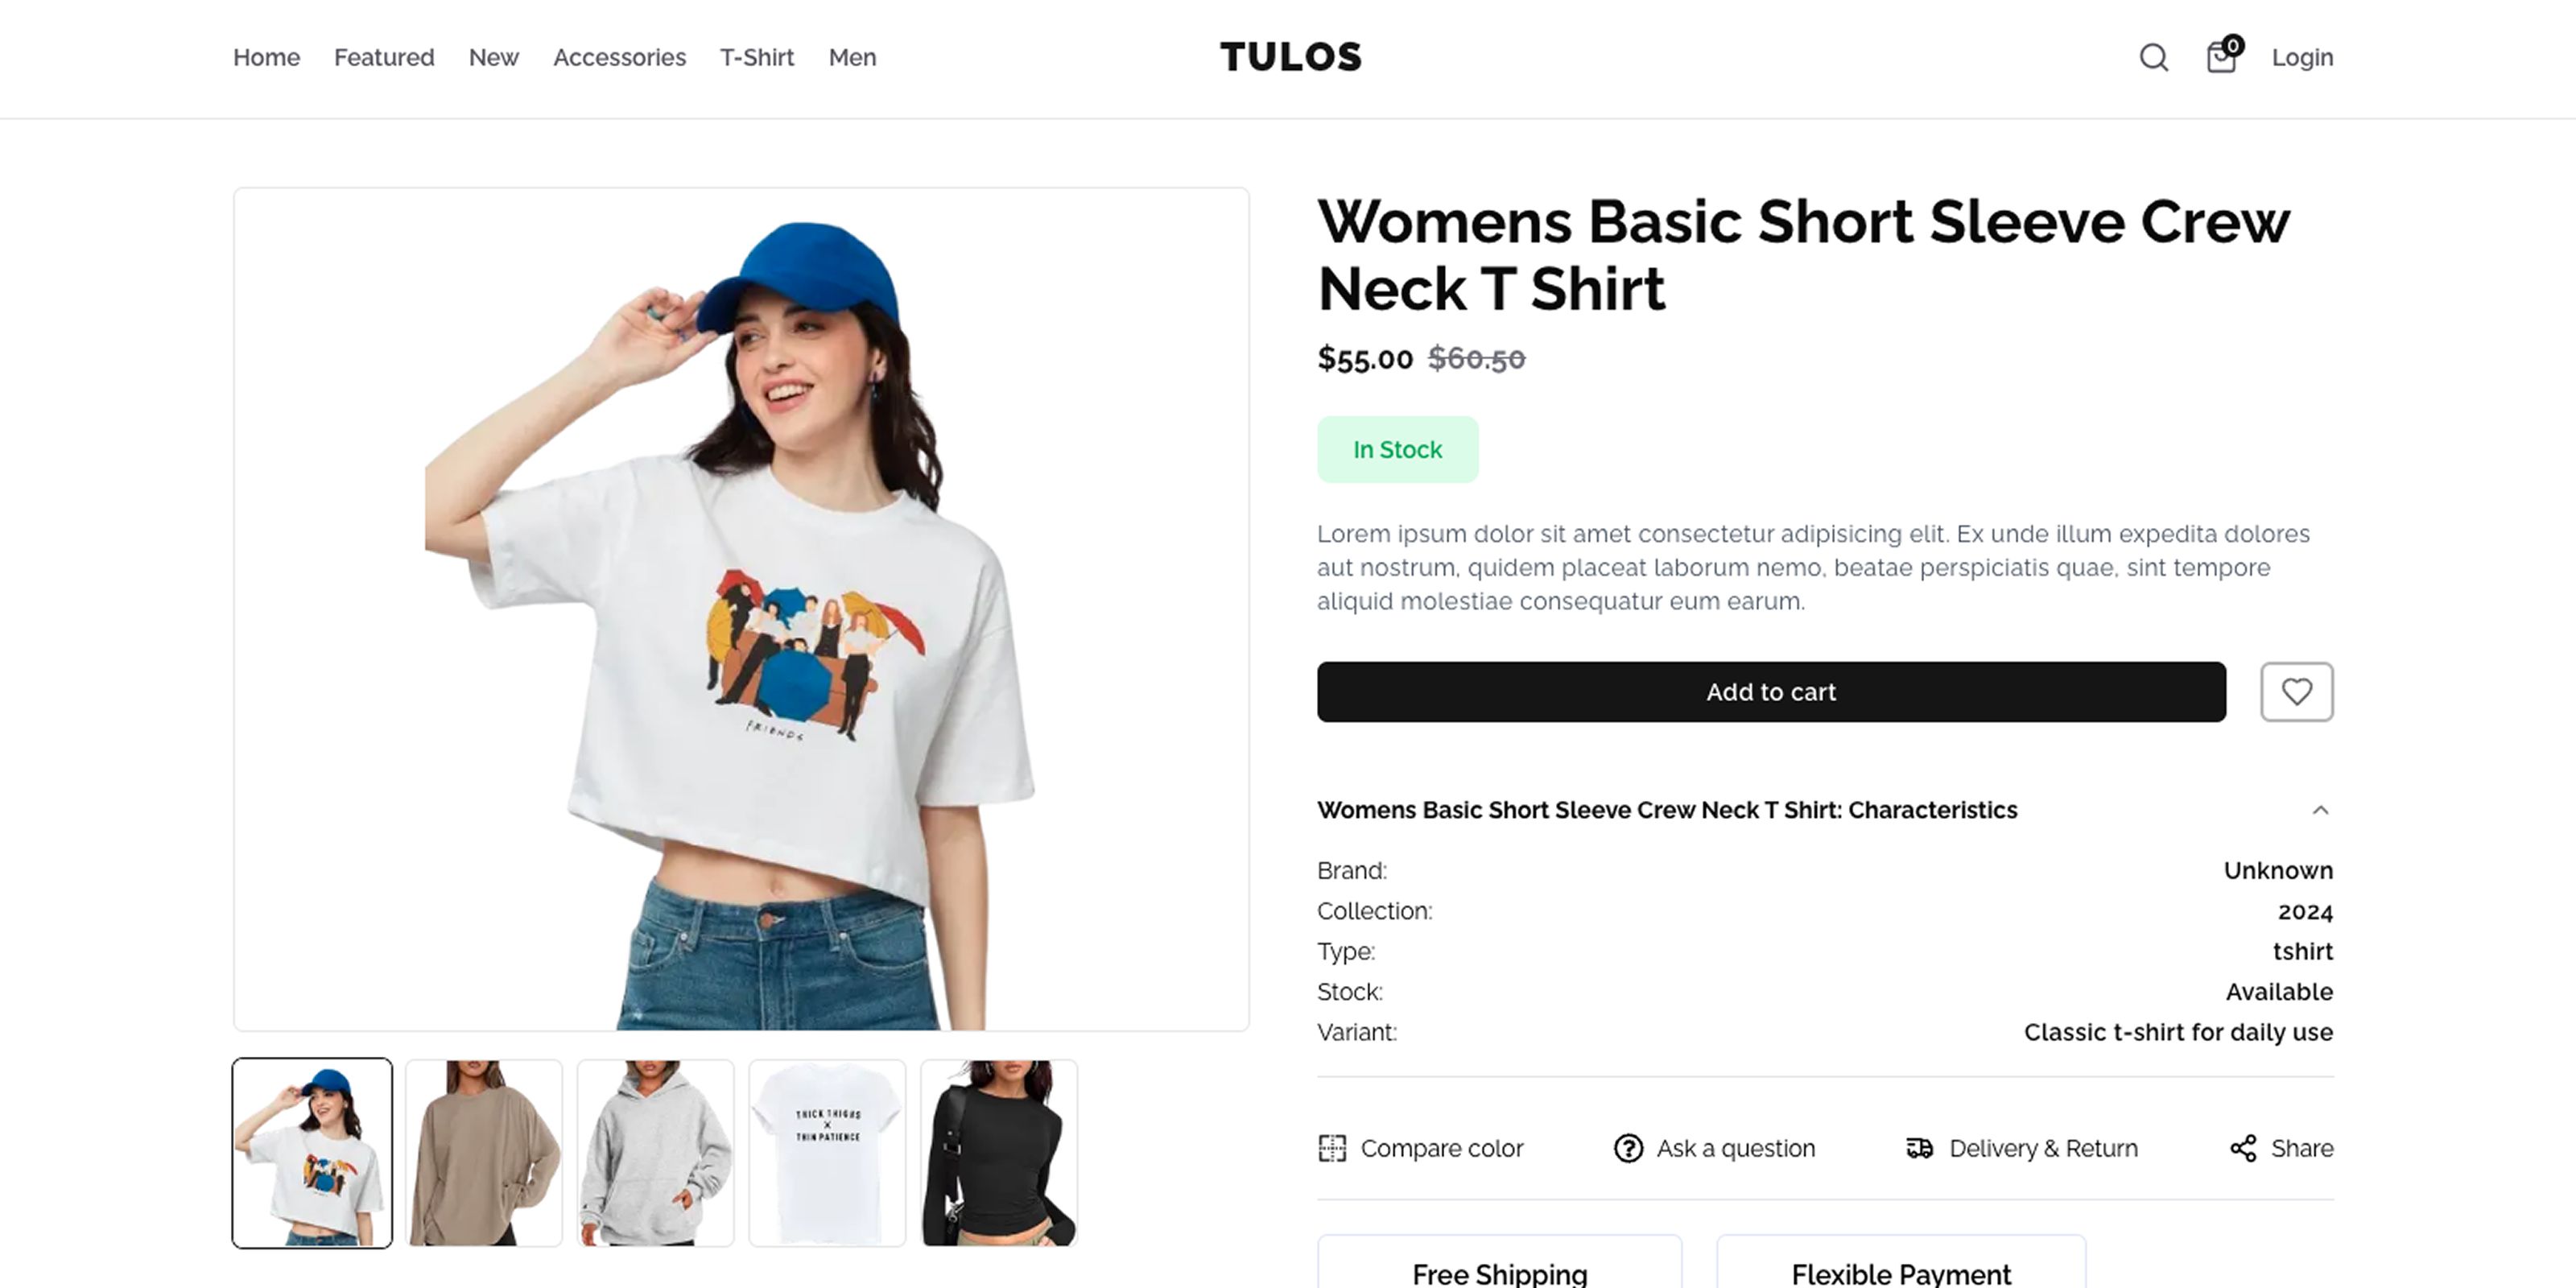Select the black long-sleeve top thumbnail
The width and height of the screenshot is (2576, 1288).
(x=999, y=1153)
